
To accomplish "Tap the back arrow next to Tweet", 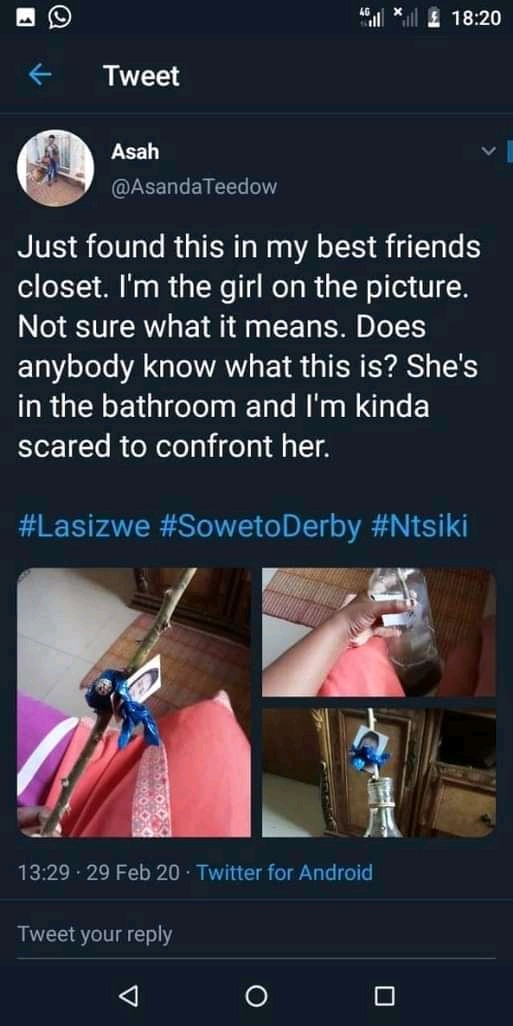I will pos(40,76).
